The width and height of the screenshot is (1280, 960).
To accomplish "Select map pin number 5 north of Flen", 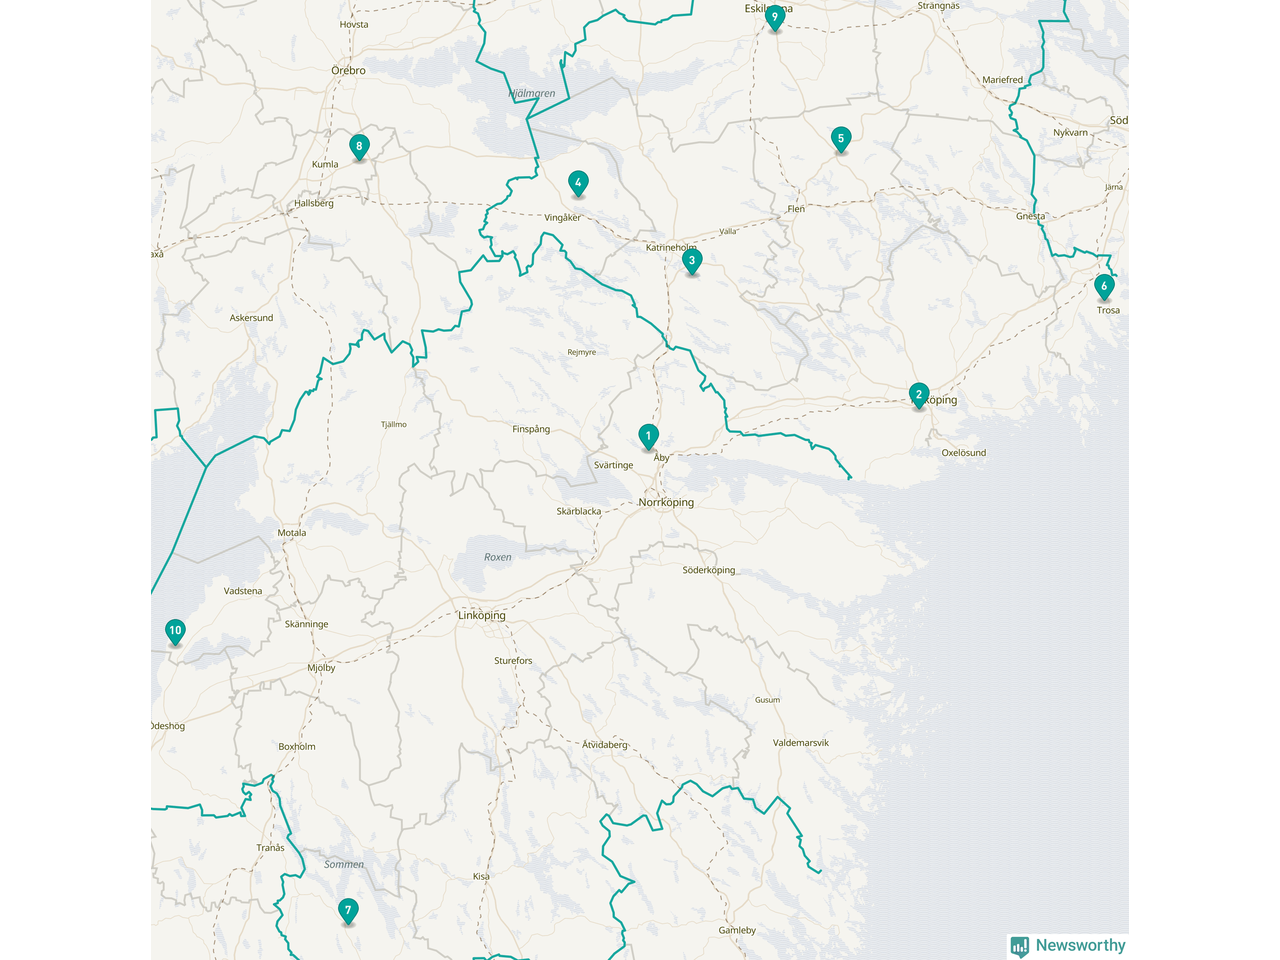I will (841, 139).
